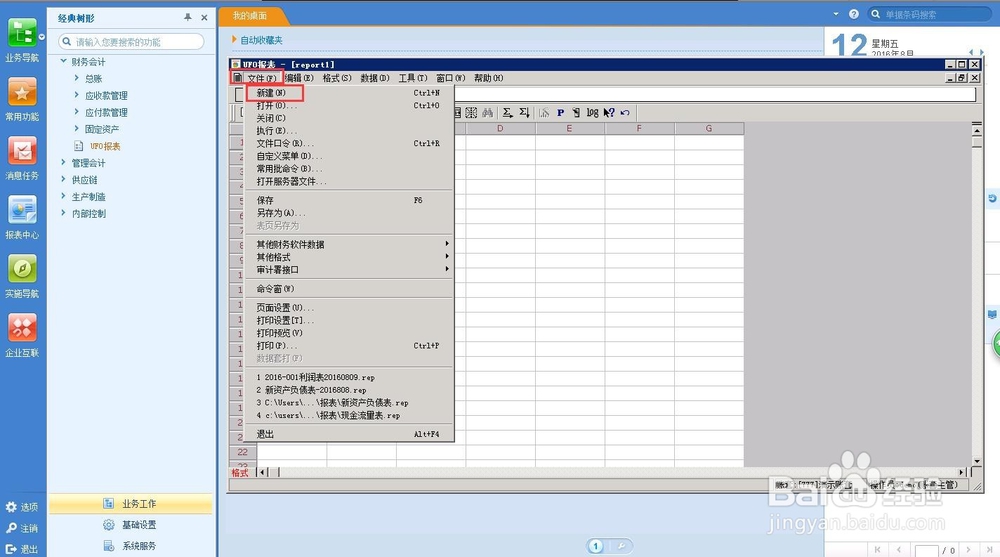
Task: Choose 打印预览 in the file menu
Action: click(x=349, y=333)
